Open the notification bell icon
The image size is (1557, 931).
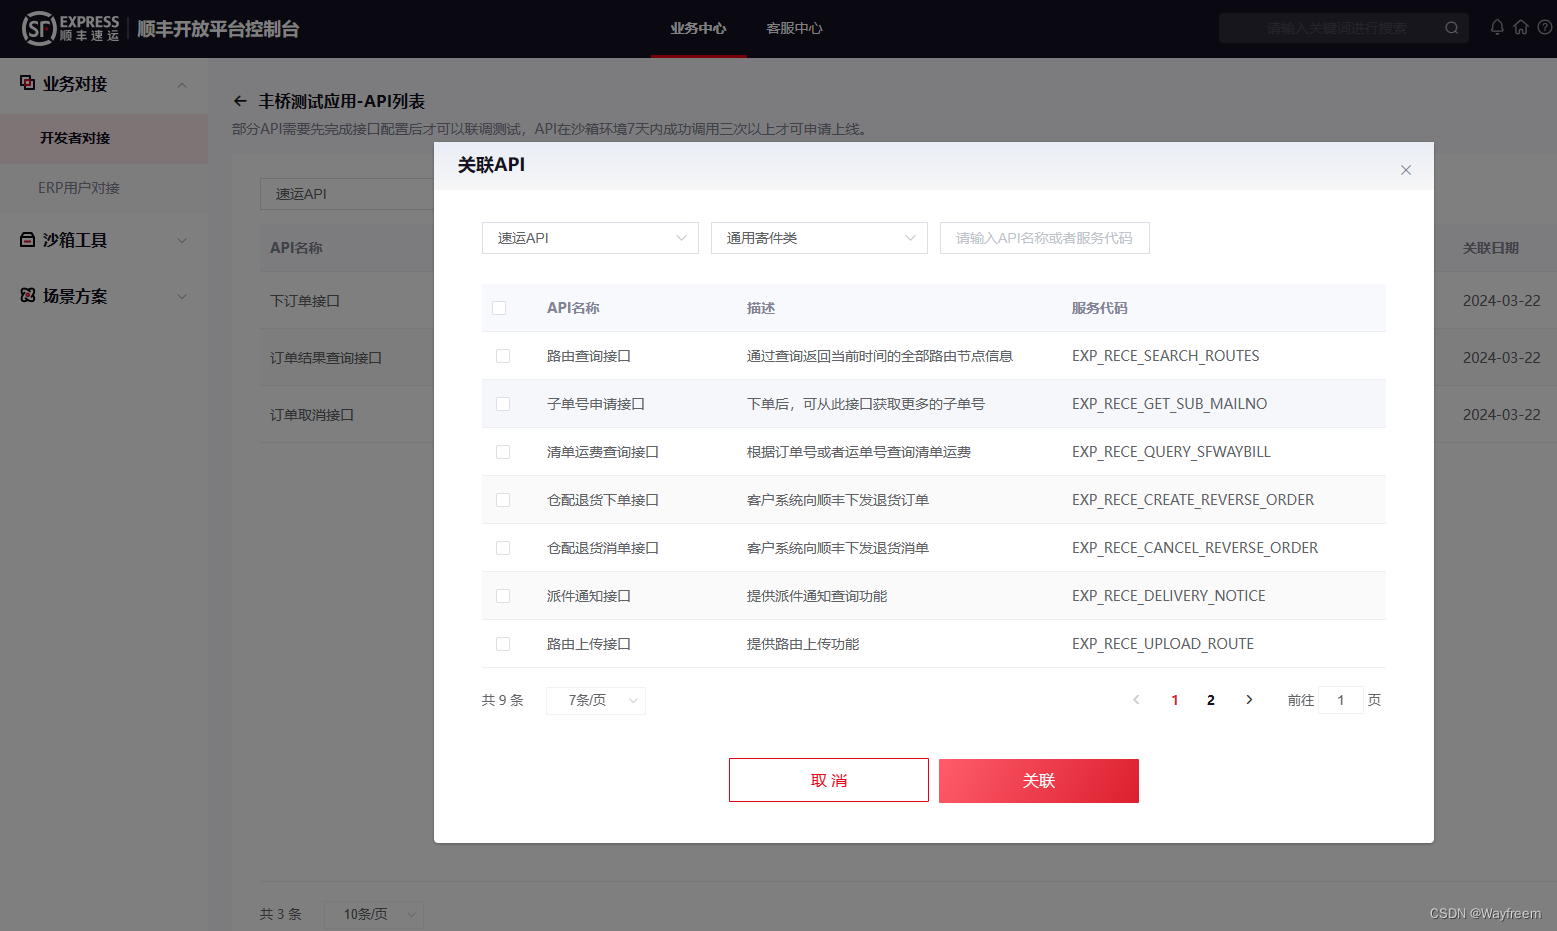tap(1497, 28)
